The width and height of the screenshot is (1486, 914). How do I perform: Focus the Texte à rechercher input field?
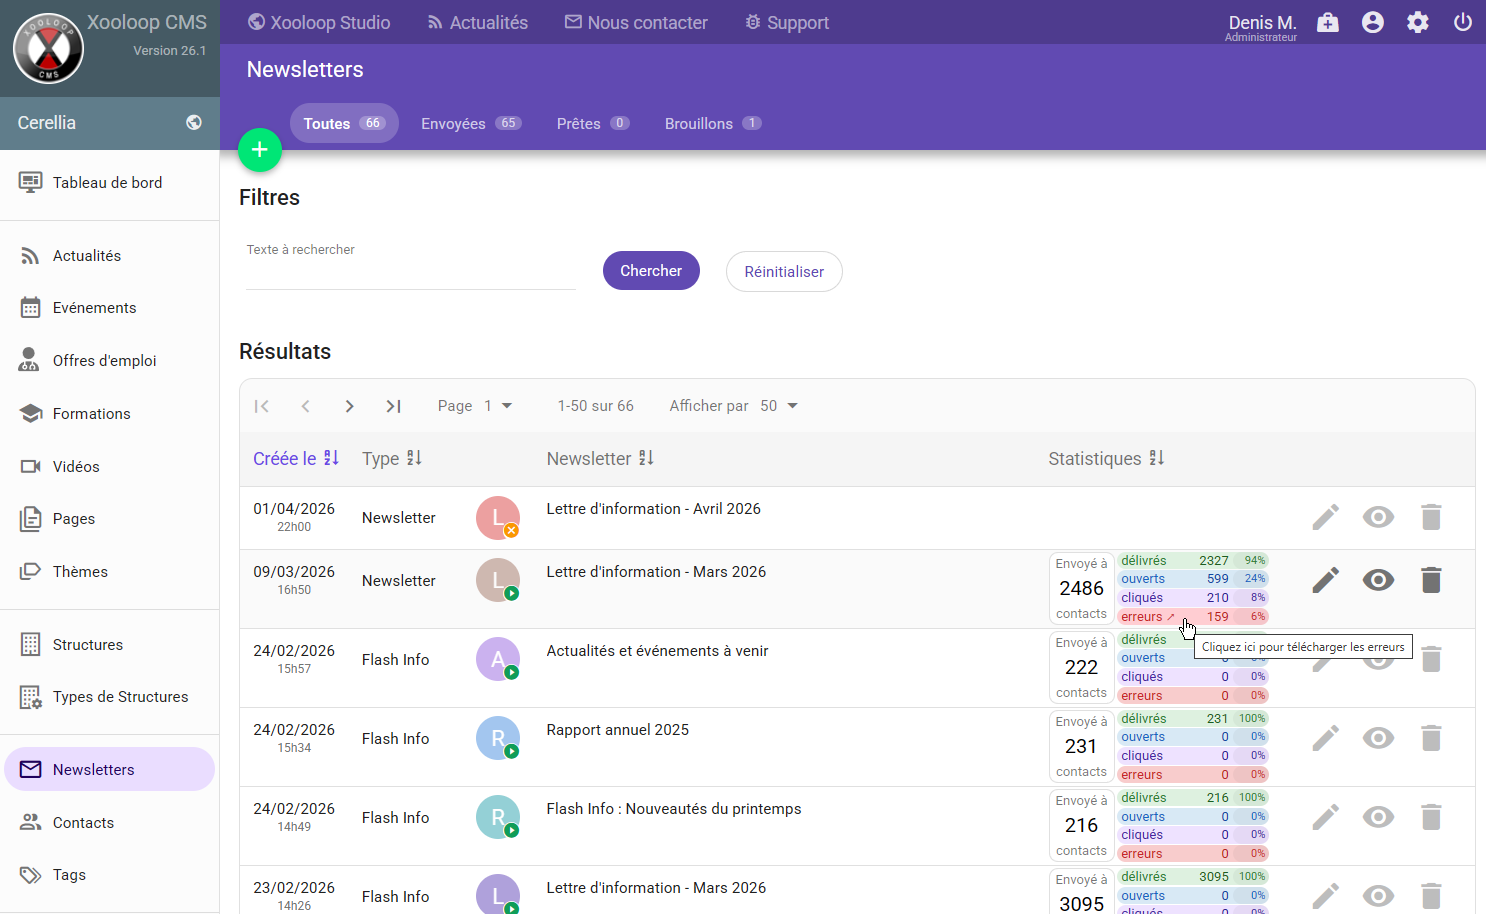410,274
